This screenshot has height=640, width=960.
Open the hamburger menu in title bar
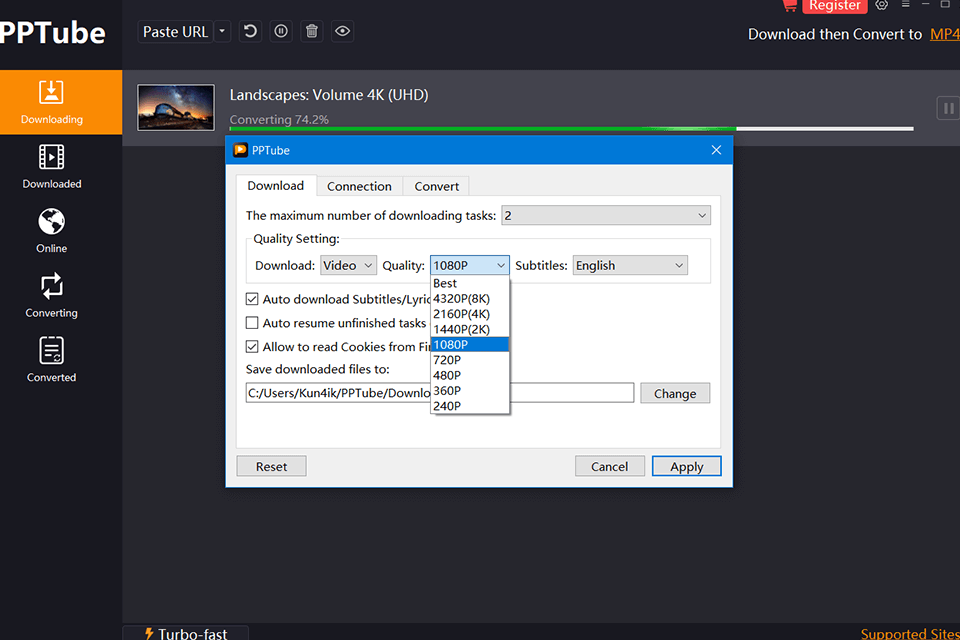point(906,4)
